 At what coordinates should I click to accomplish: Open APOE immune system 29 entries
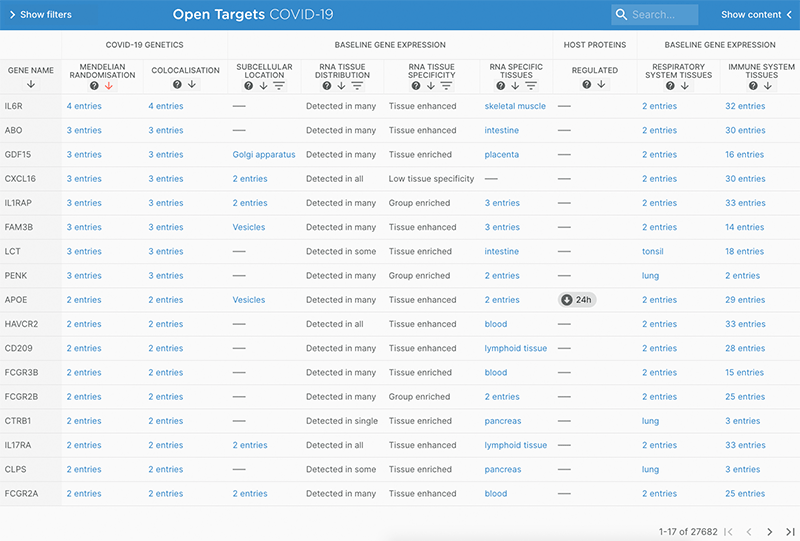pos(745,300)
